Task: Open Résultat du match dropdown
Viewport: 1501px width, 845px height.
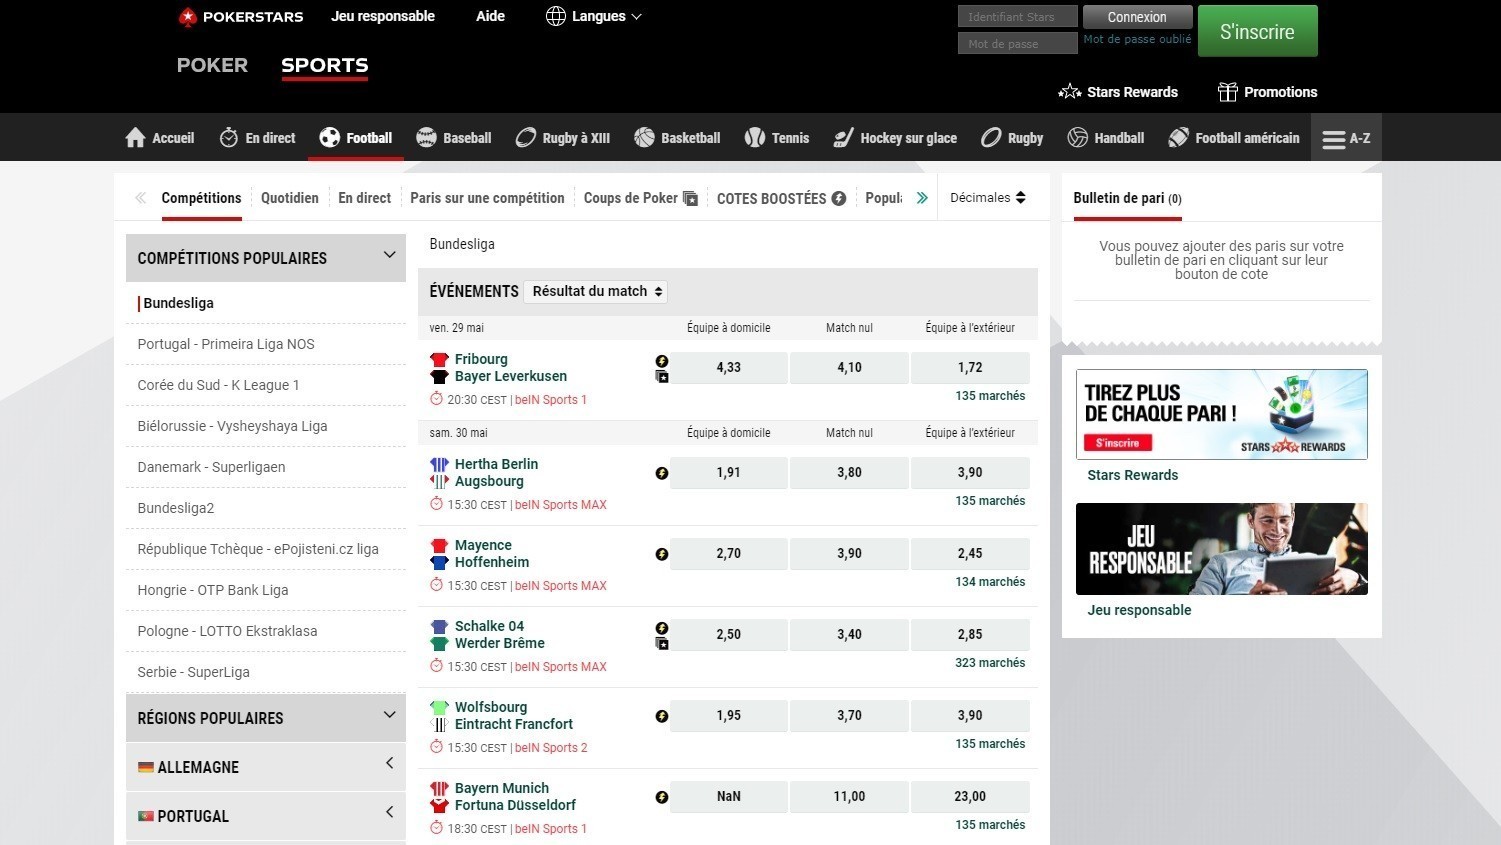Action: 596,291
